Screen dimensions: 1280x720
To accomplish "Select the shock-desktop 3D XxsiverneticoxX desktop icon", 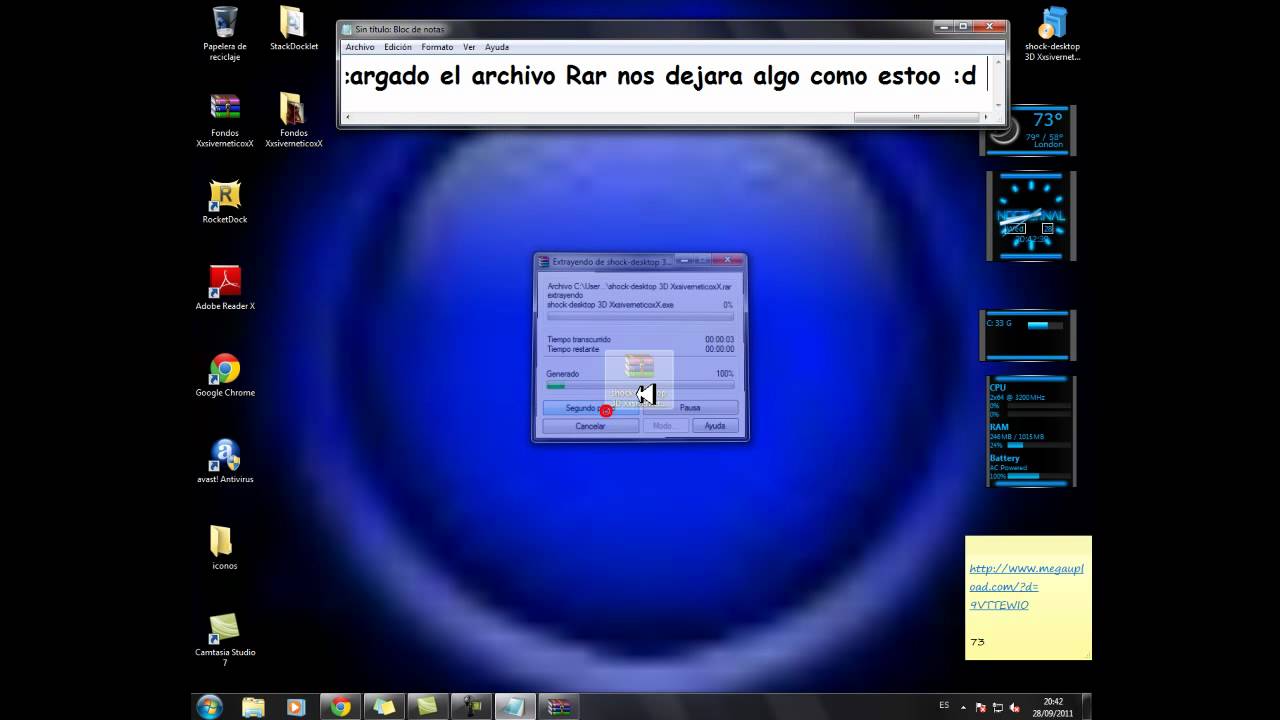I will [1052, 34].
